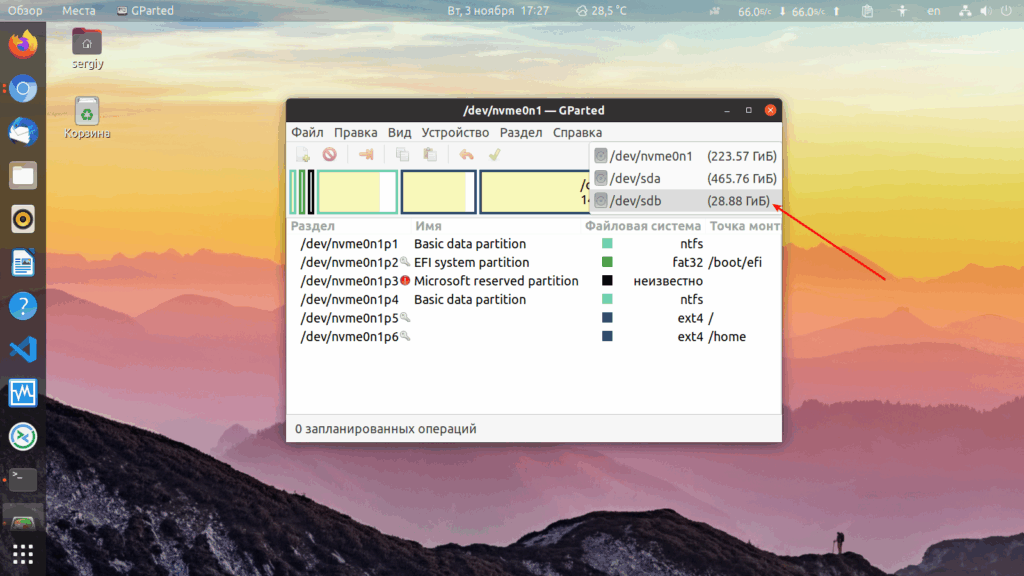Open the Места menu in top panel

[78, 10]
